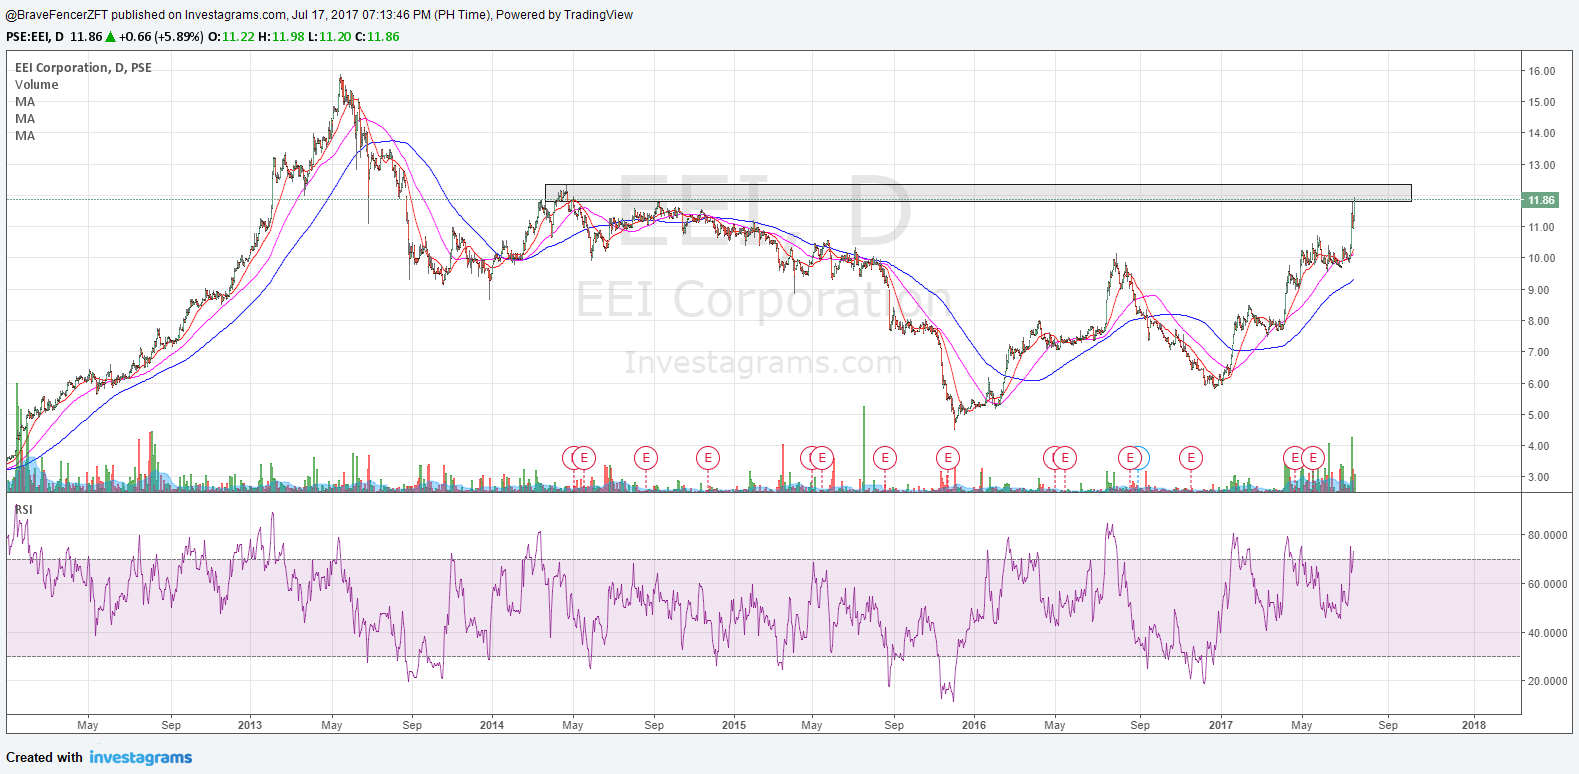Click the 2018 label on time axis
Viewport: 1579px width, 774px height.
[1473, 725]
